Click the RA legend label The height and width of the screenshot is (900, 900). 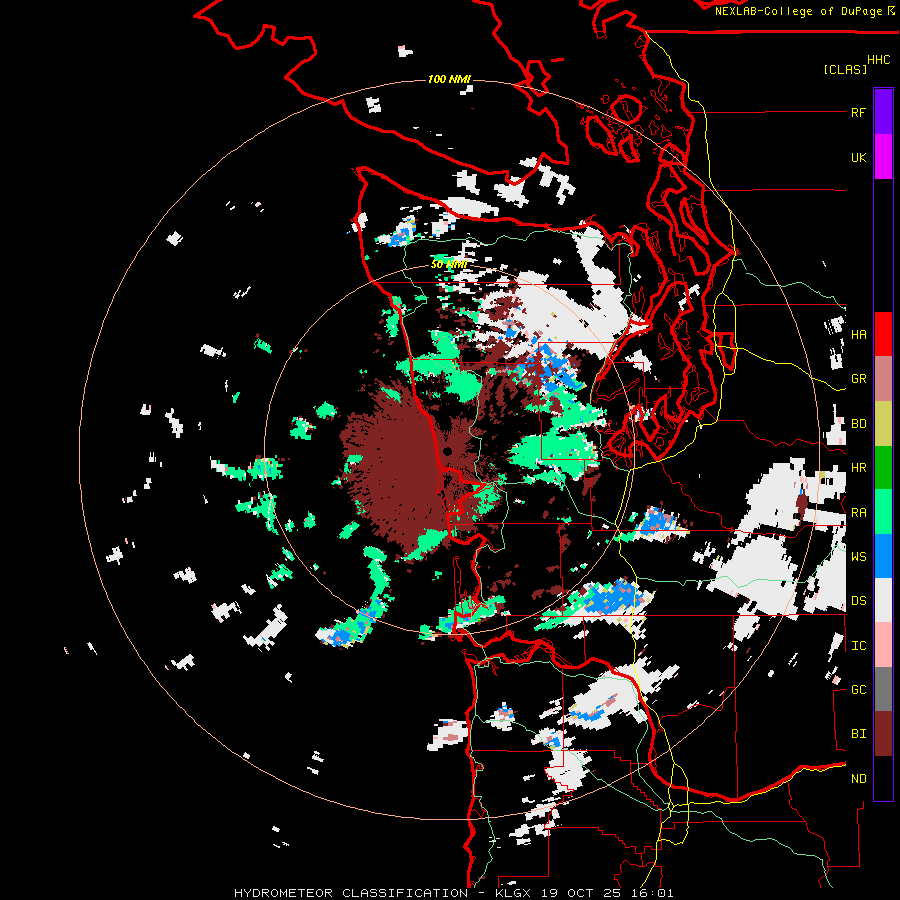pyautogui.click(x=858, y=512)
